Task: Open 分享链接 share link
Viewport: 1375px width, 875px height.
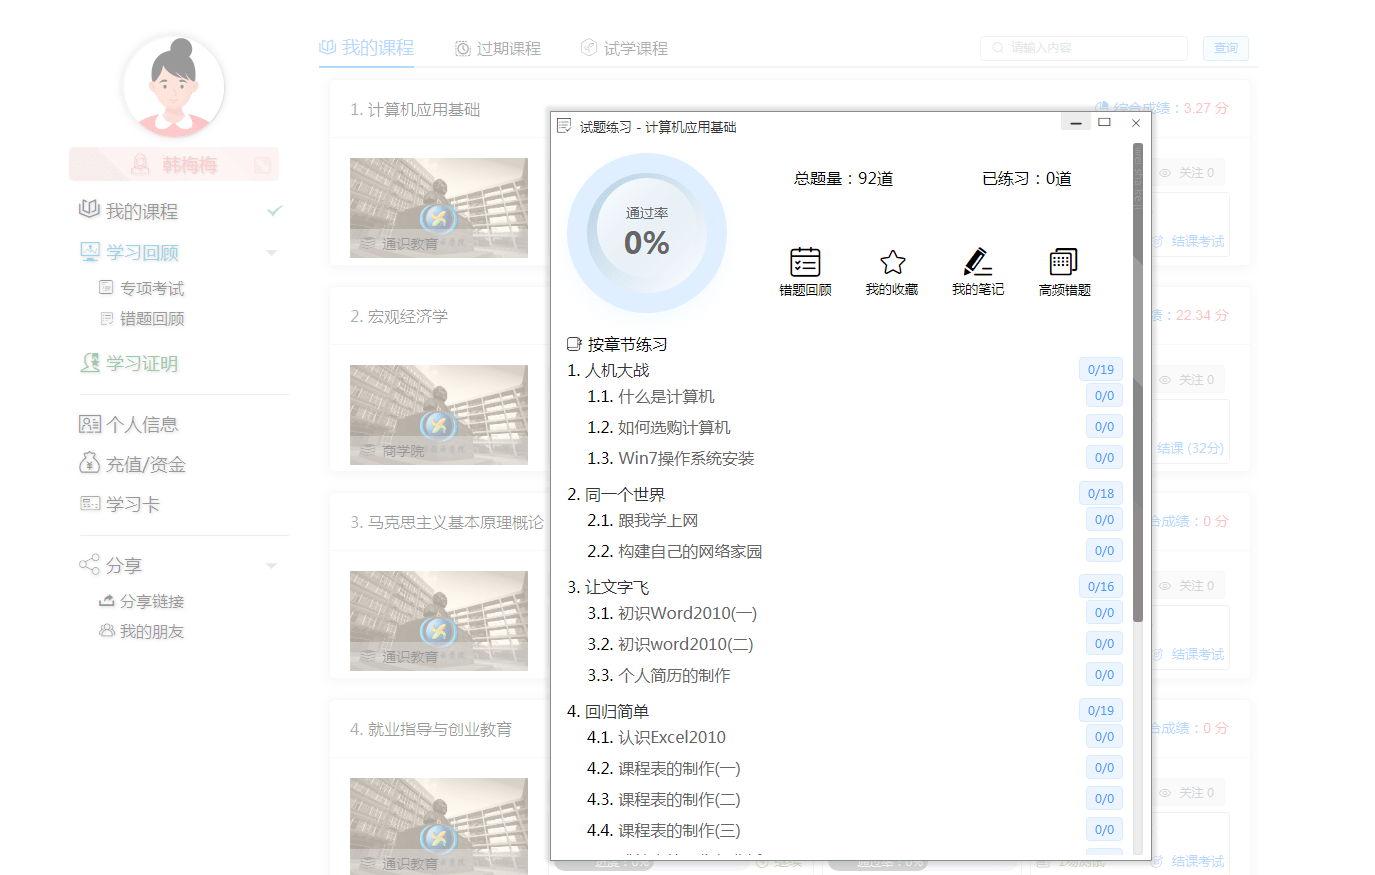Action: click(151, 601)
